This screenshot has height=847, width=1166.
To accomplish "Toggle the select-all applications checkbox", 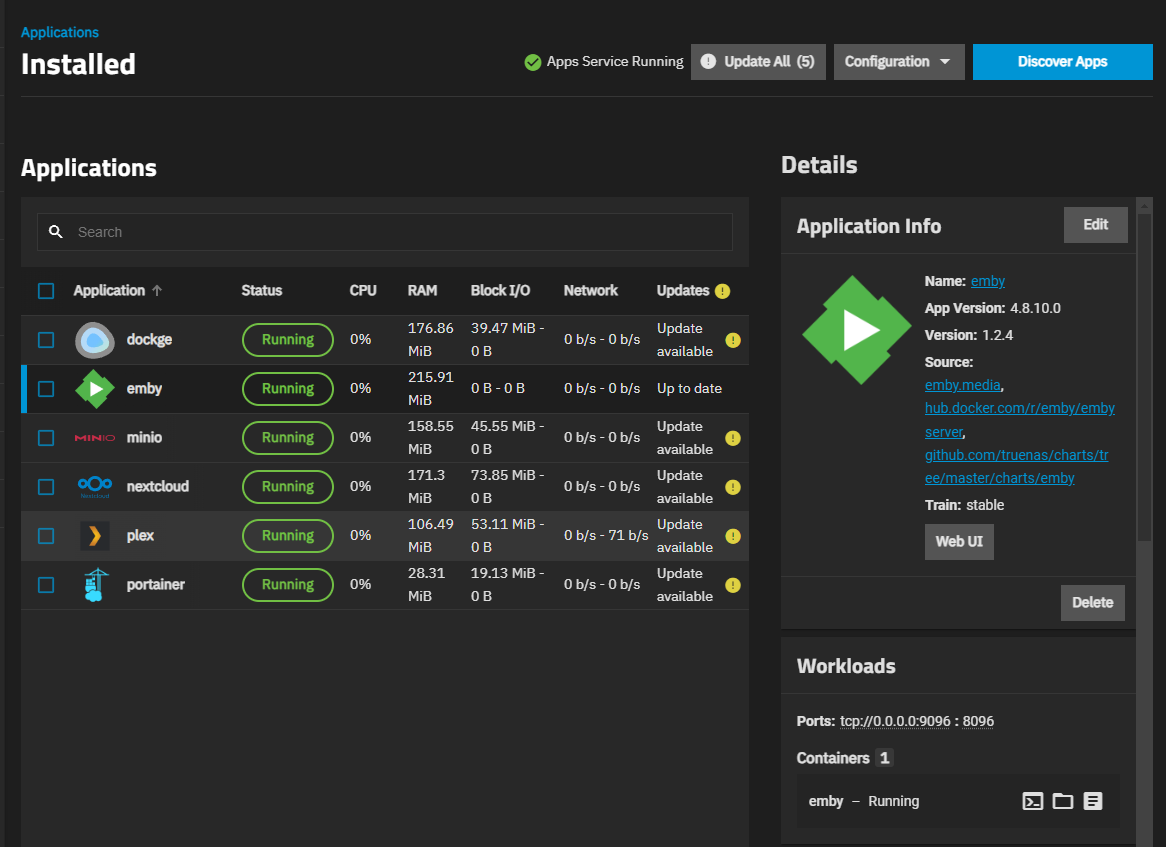I will click(x=46, y=291).
